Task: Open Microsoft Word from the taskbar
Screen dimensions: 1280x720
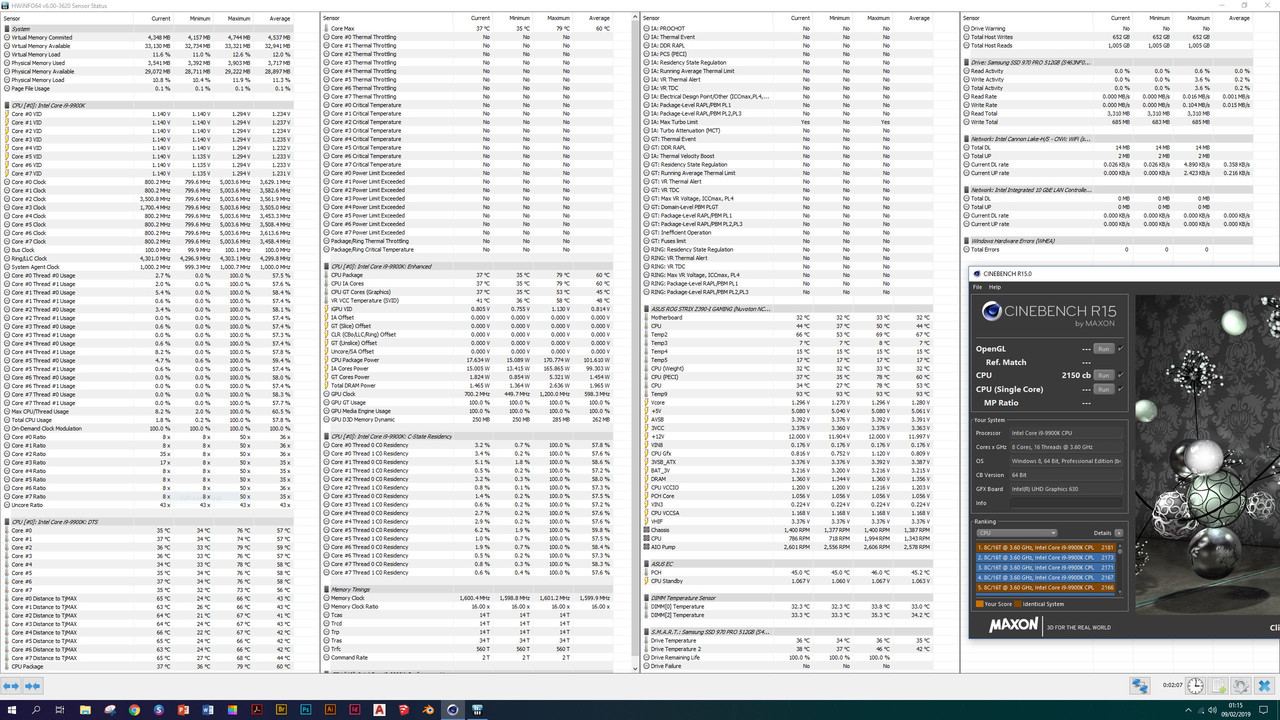Action: [x=208, y=710]
